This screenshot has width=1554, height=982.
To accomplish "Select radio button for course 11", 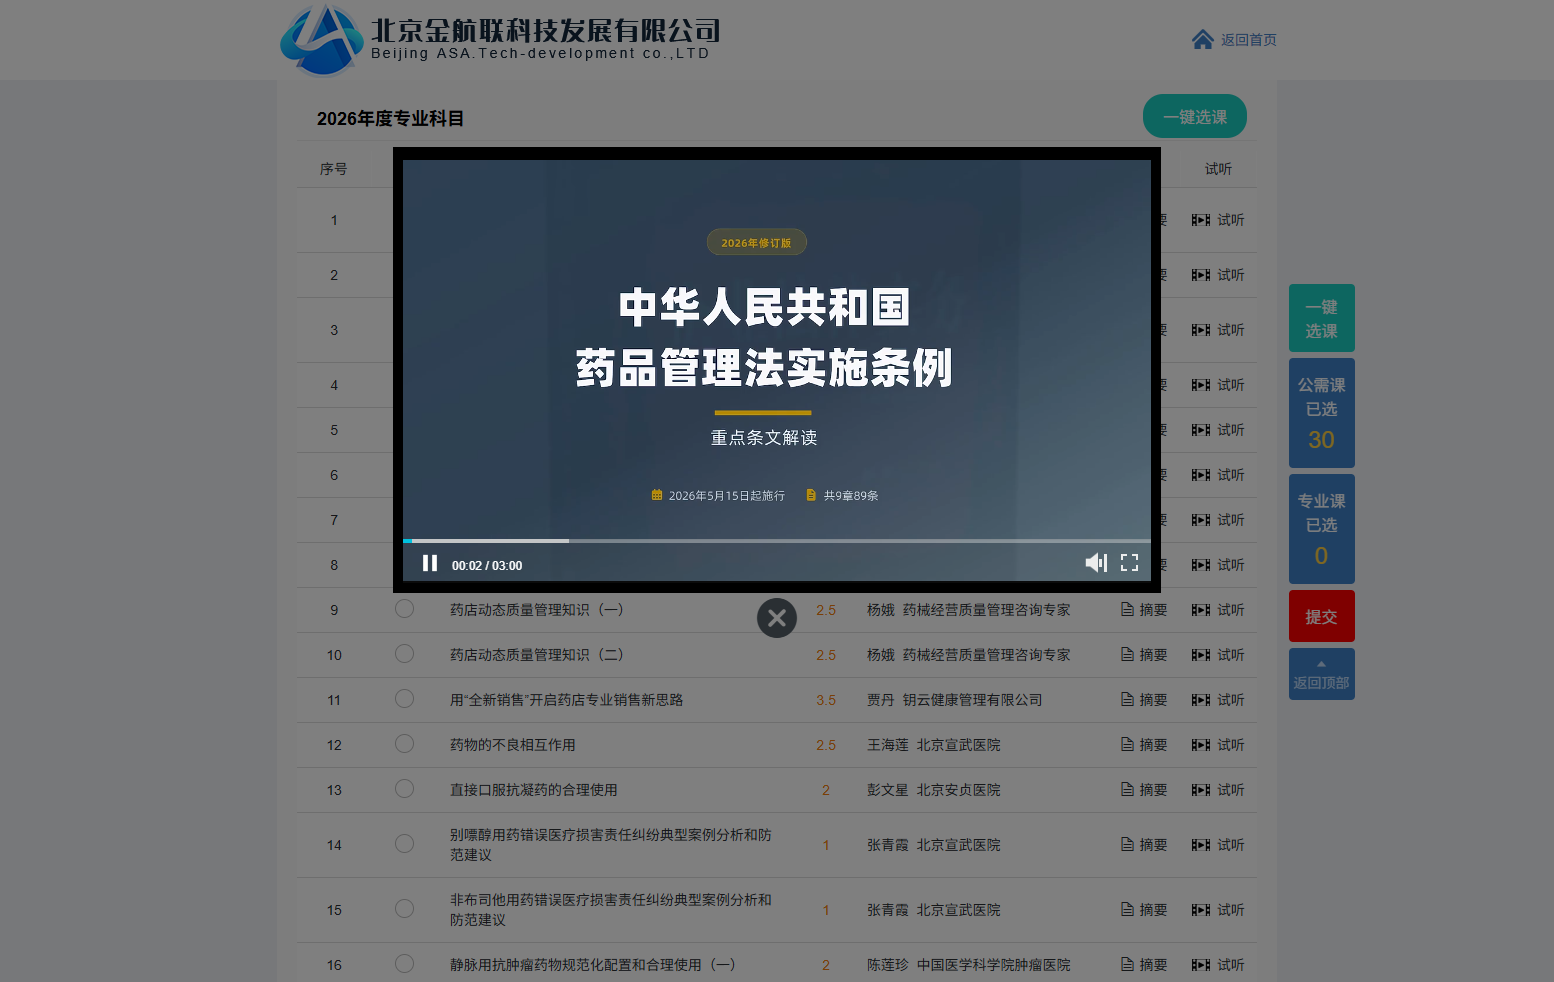I will 404,699.
